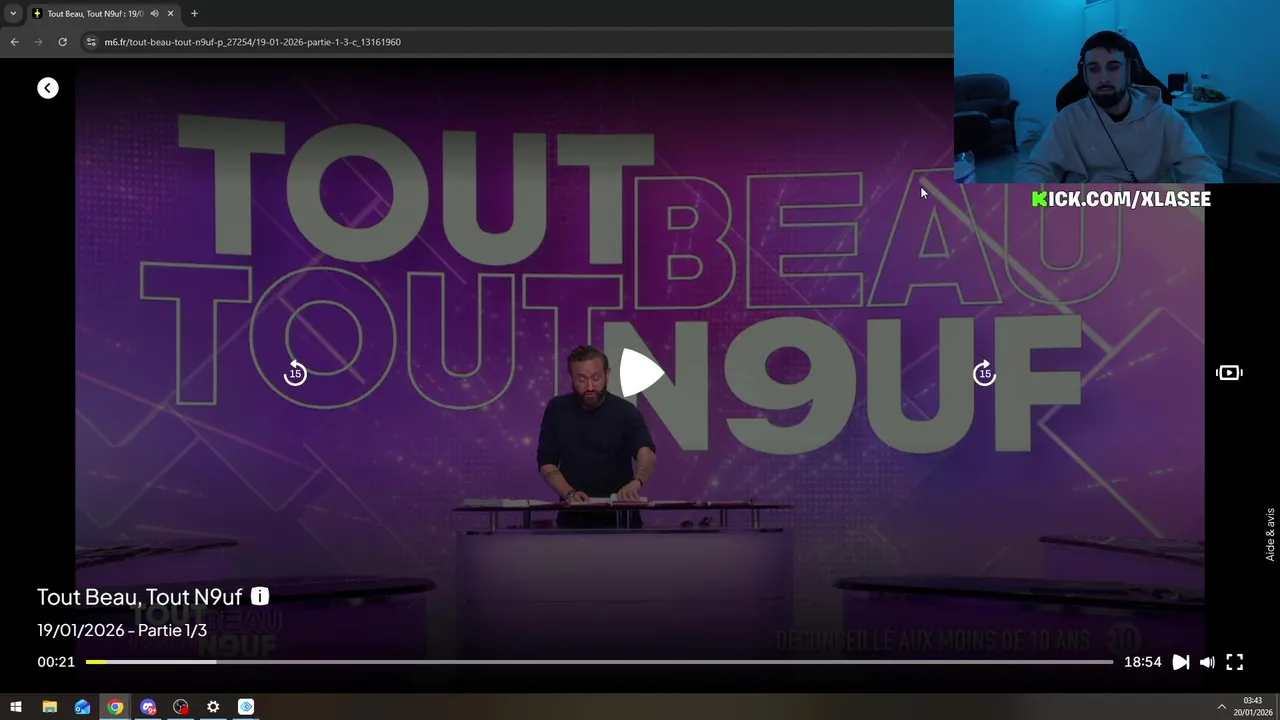The height and width of the screenshot is (720, 1280).
Task: Open a new browser tab
Action: (x=194, y=13)
